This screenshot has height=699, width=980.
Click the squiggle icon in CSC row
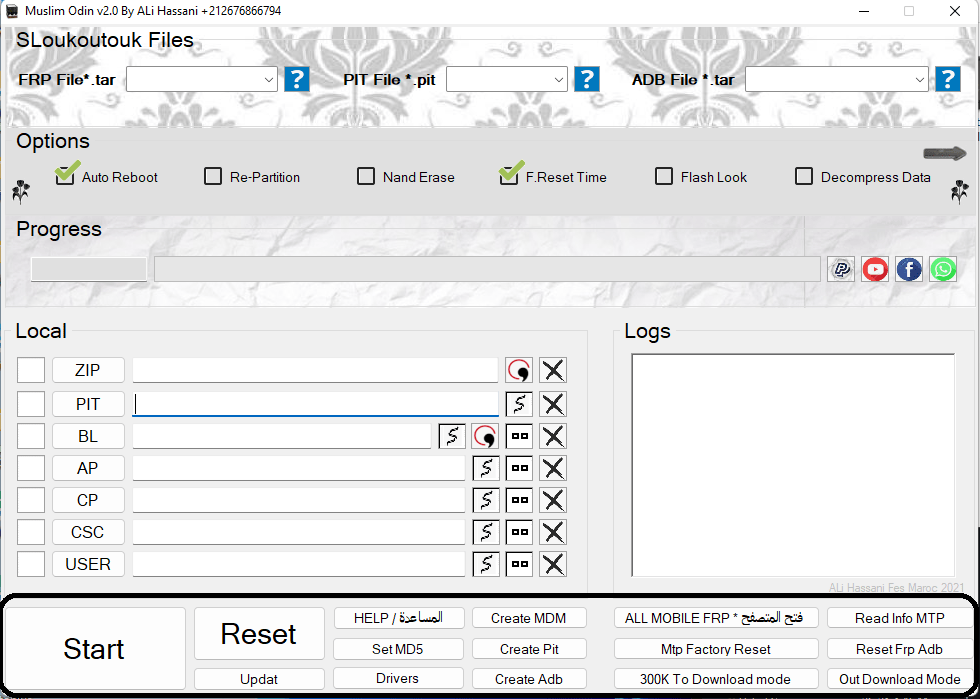[486, 532]
